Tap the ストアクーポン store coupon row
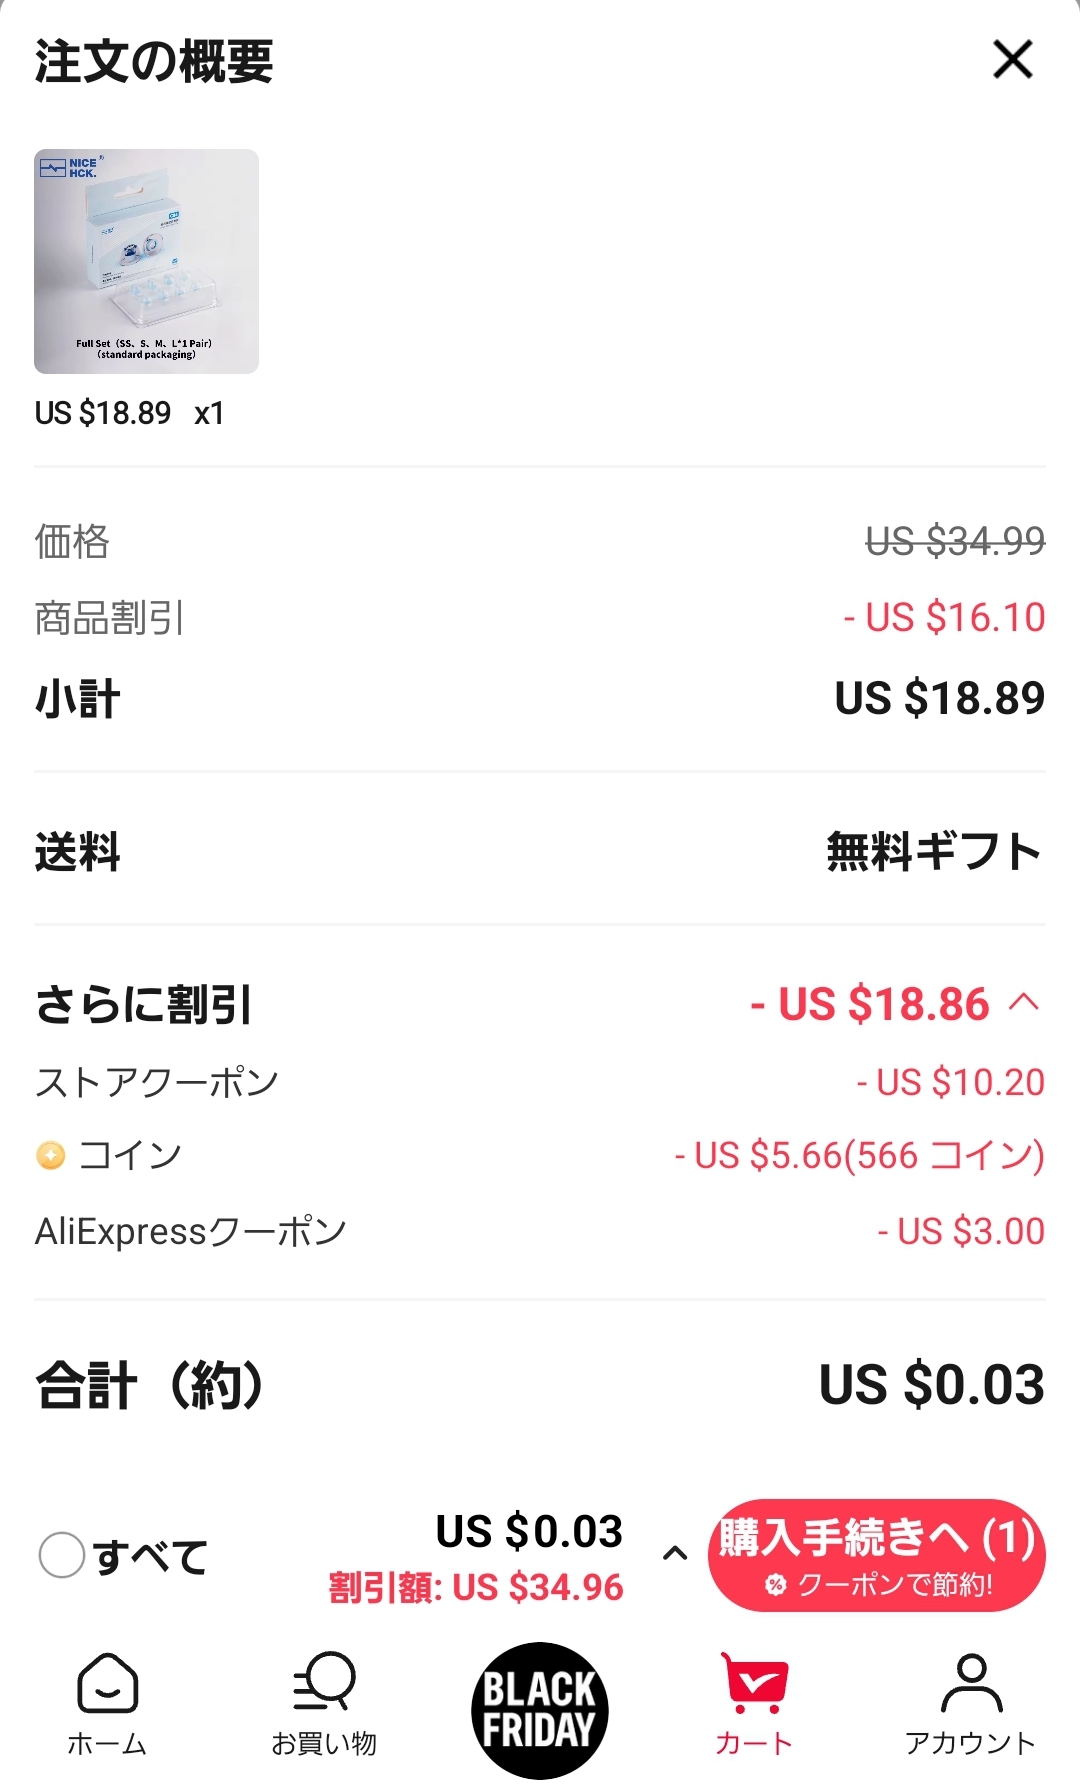 click(x=157, y=1082)
